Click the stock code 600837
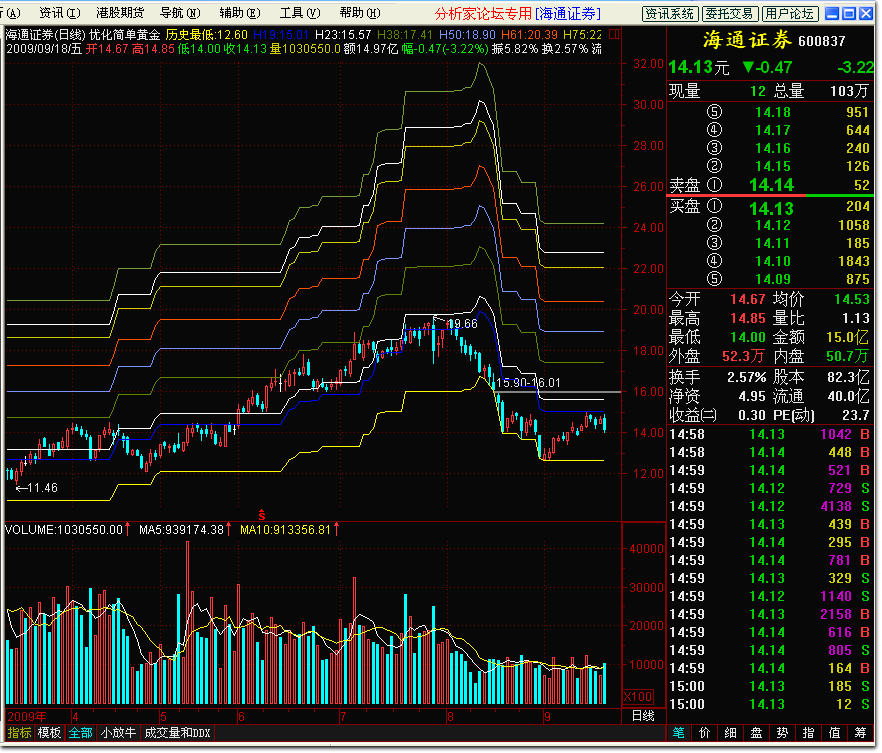882x753 pixels. pos(822,41)
